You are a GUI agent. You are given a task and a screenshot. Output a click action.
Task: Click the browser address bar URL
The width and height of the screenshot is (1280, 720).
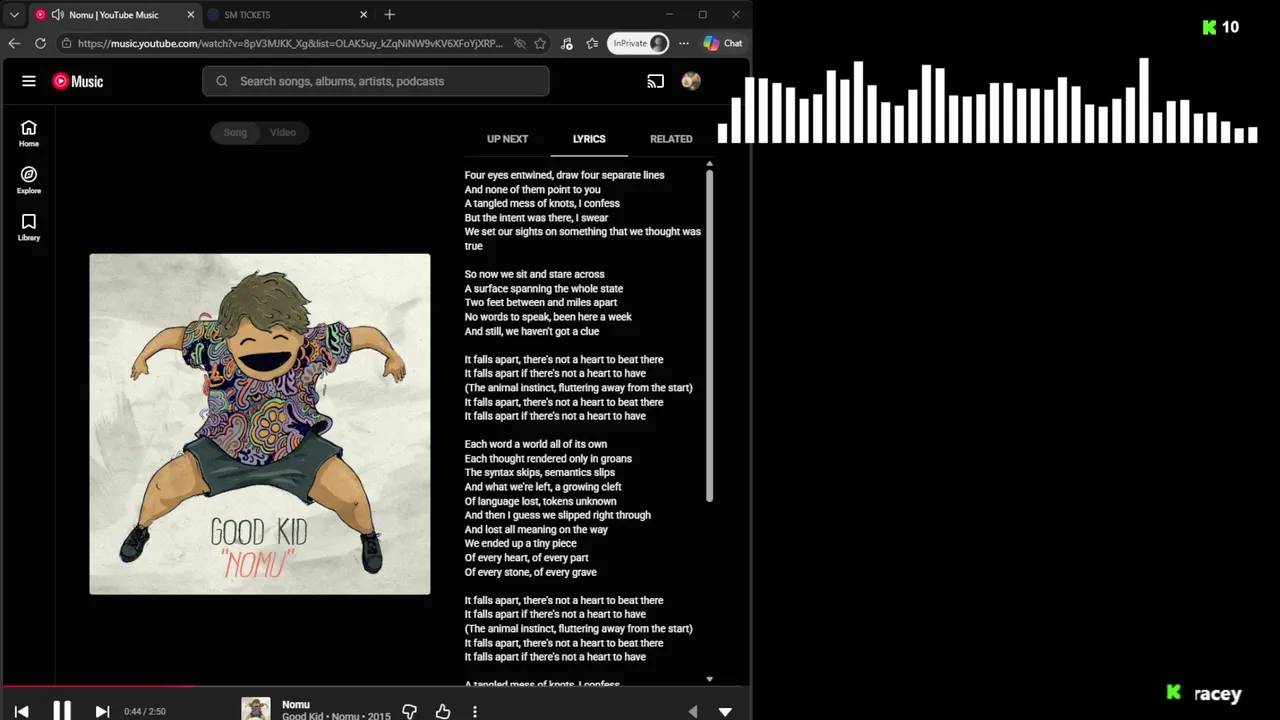(x=290, y=43)
